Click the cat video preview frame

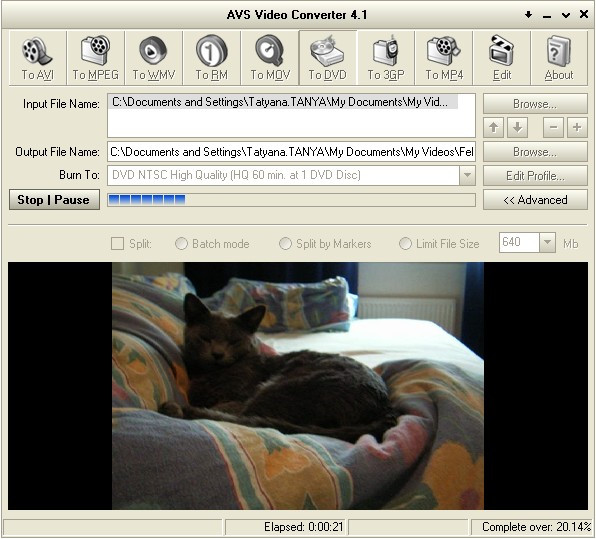pyautogui.click(x=298, y=386)
